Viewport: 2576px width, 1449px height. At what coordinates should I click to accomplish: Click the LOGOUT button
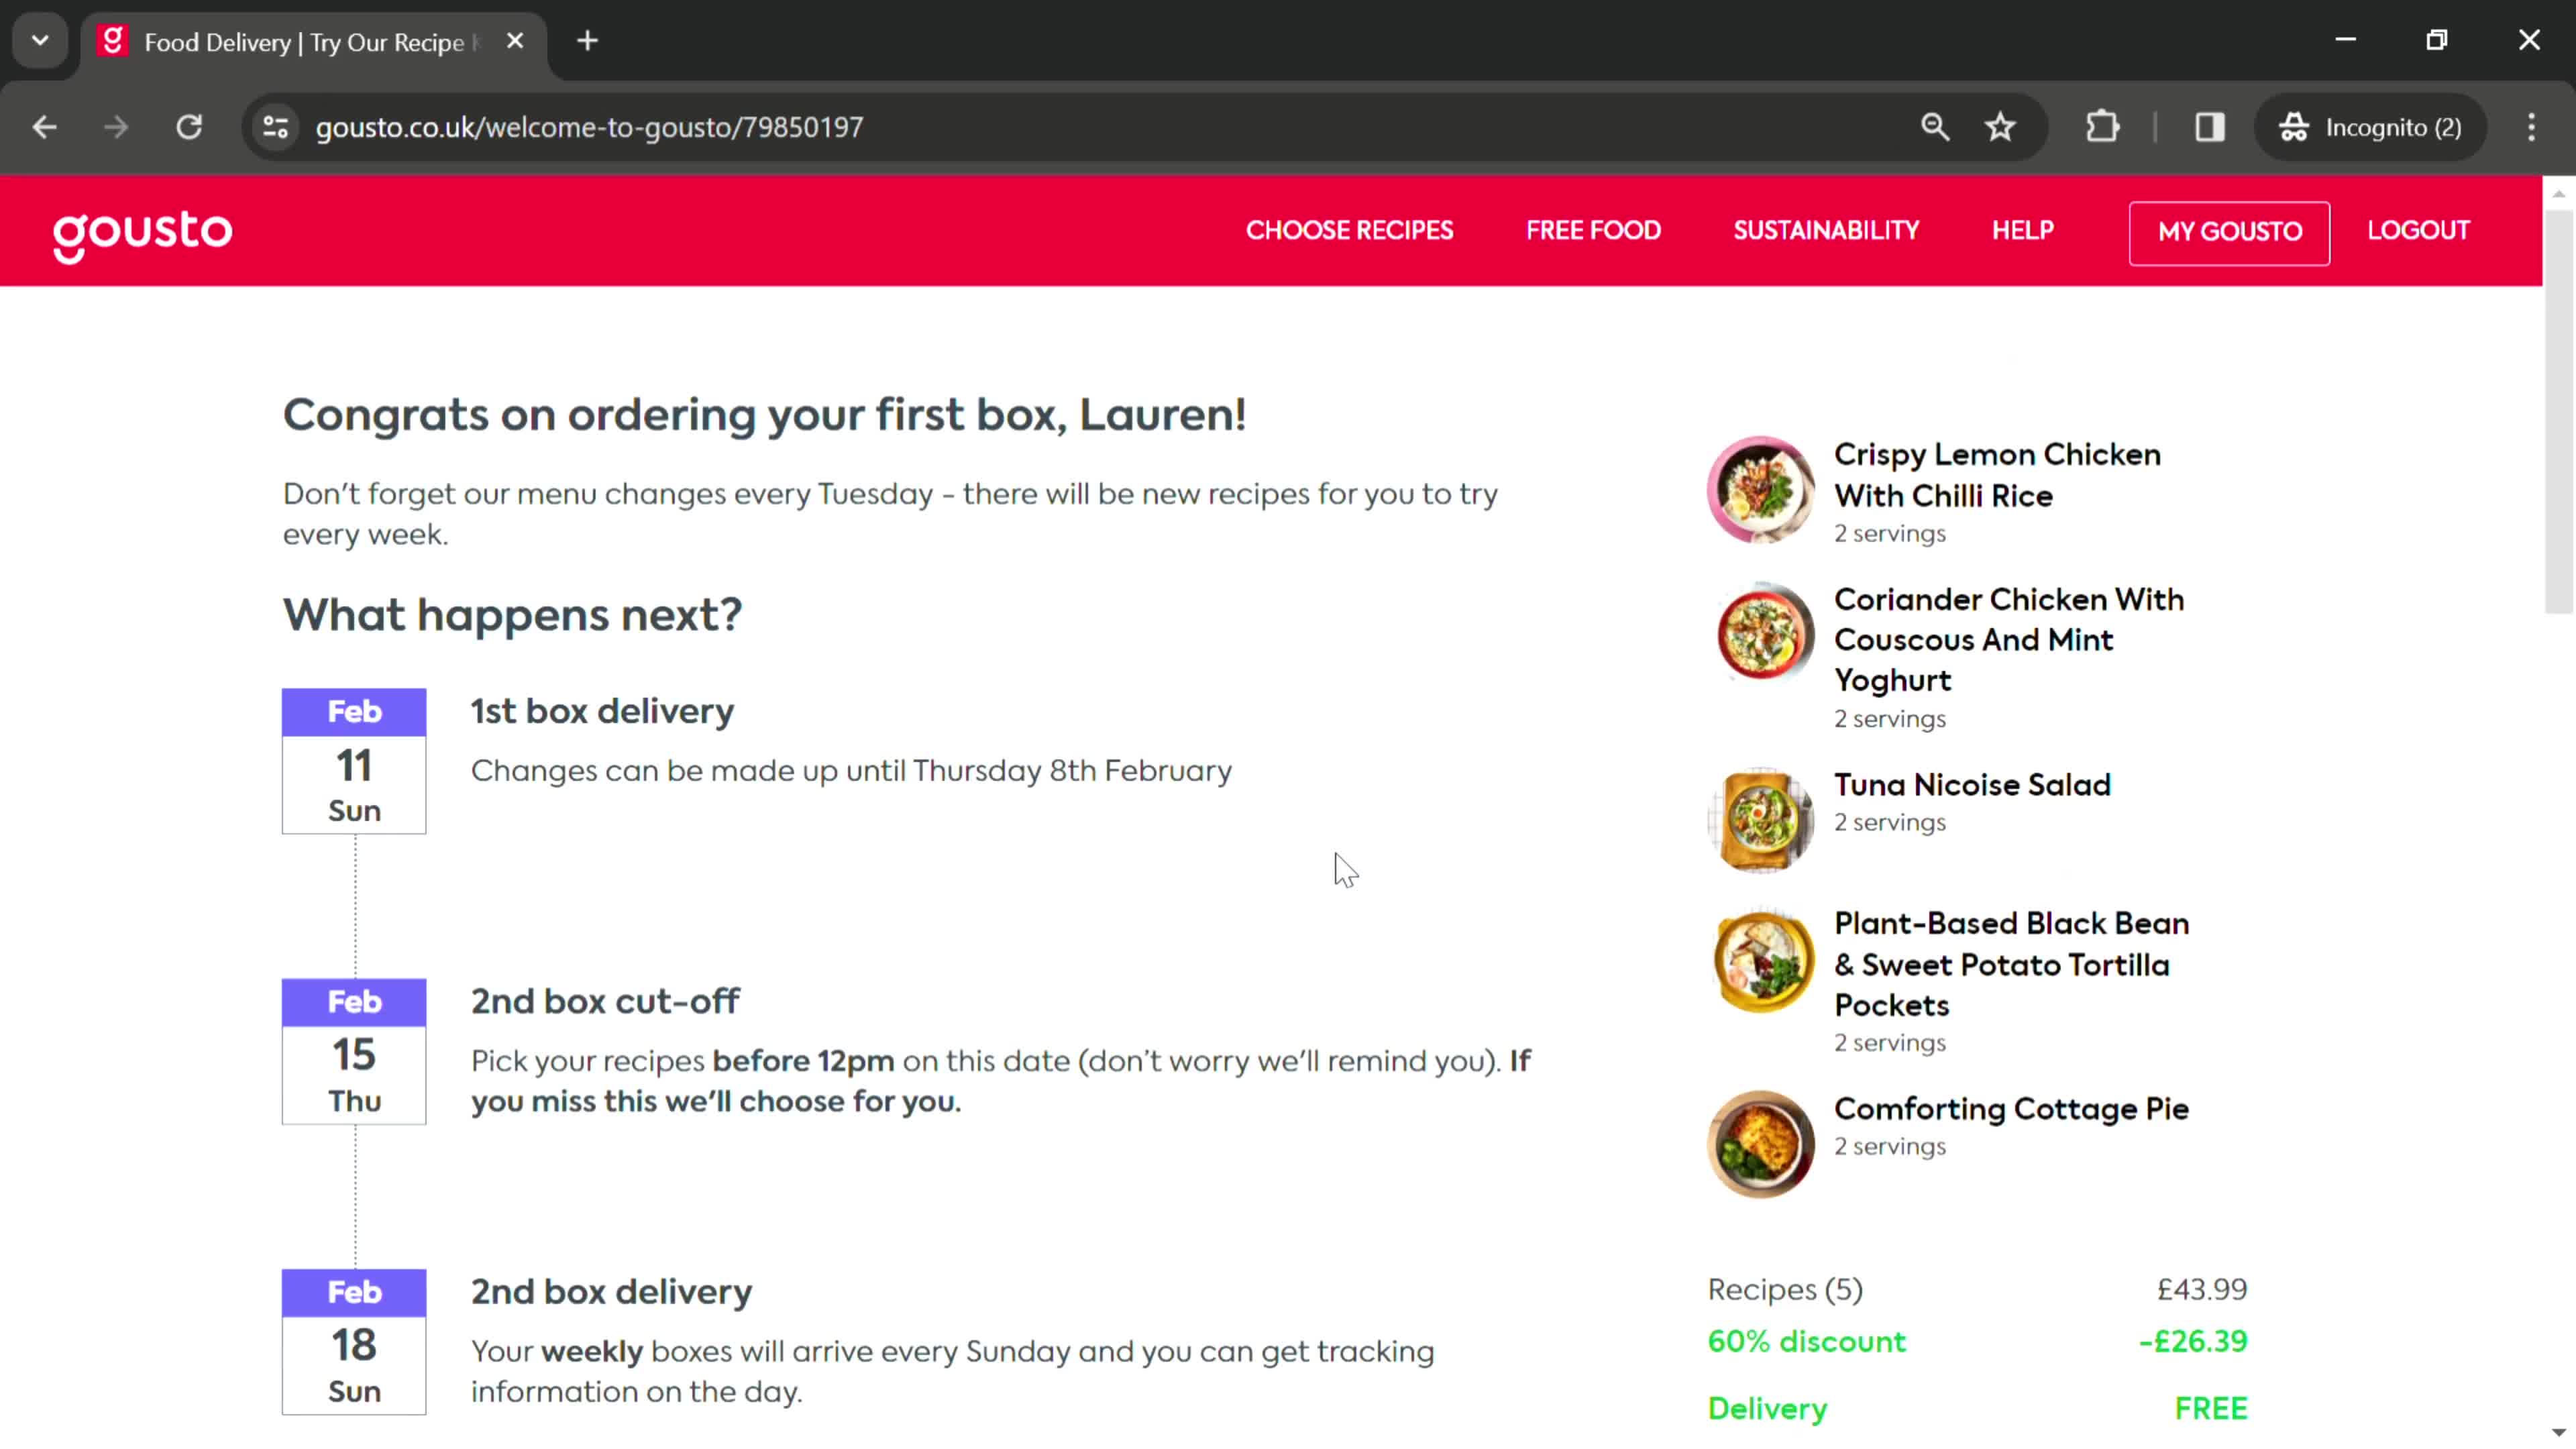(x=2418, y=231)
